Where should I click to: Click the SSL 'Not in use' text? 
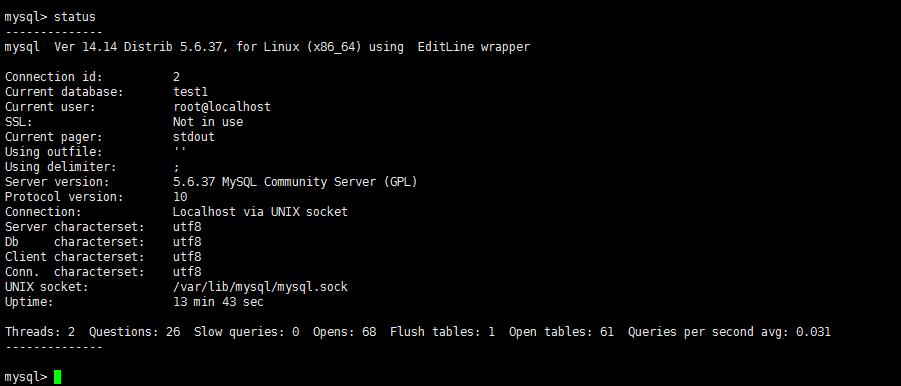pyautogui.click(x=208, y=122)
